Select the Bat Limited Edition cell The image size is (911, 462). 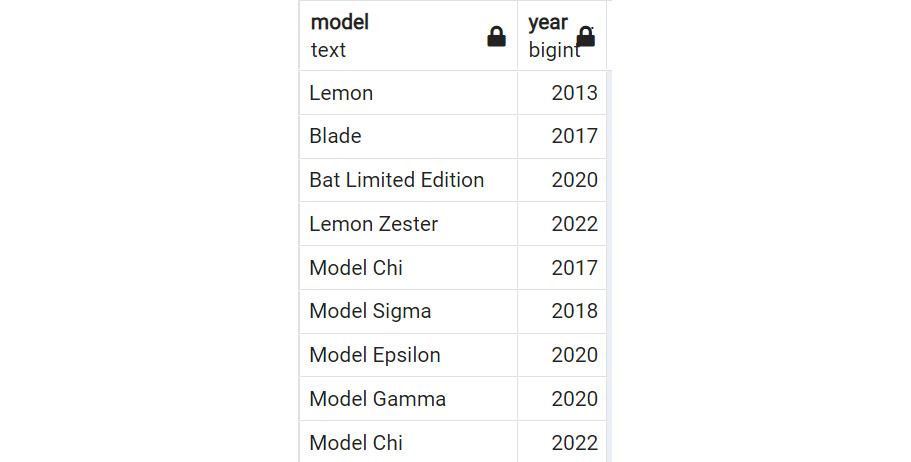pyautogui.click(x=408, y=180)
